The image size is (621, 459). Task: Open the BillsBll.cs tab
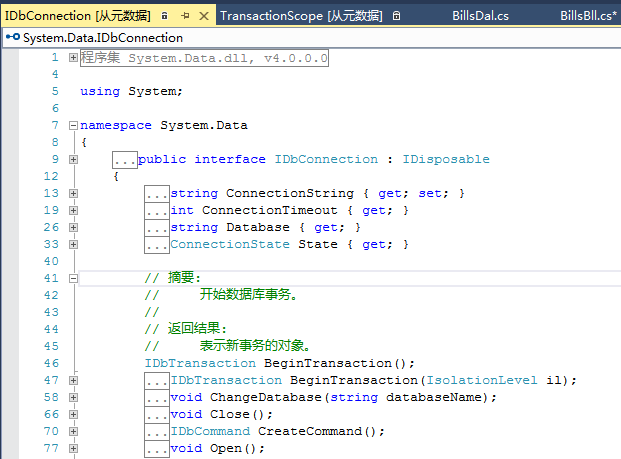(588, 16)
